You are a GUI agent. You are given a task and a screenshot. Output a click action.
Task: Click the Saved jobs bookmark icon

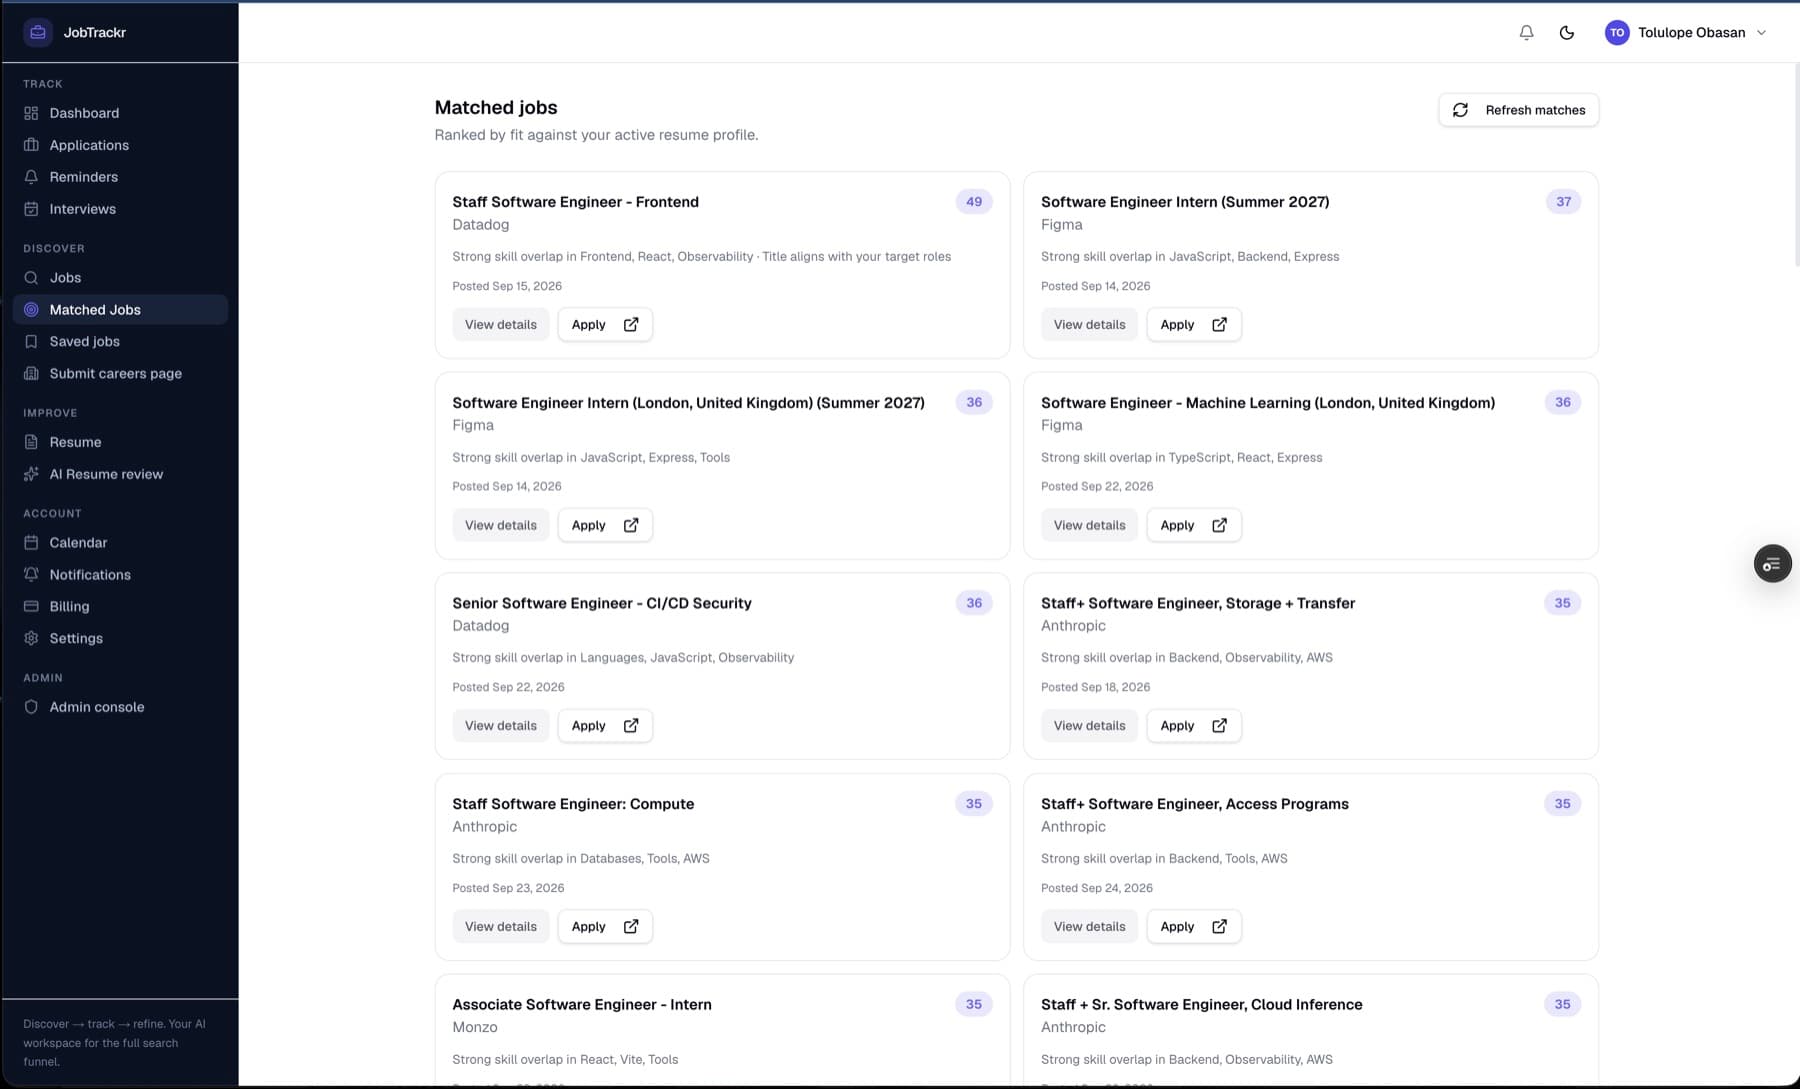(31, 342)
